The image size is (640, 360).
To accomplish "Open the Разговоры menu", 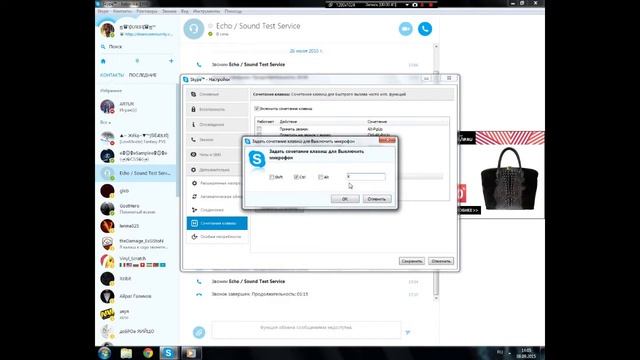I will (x=147, y=11).
